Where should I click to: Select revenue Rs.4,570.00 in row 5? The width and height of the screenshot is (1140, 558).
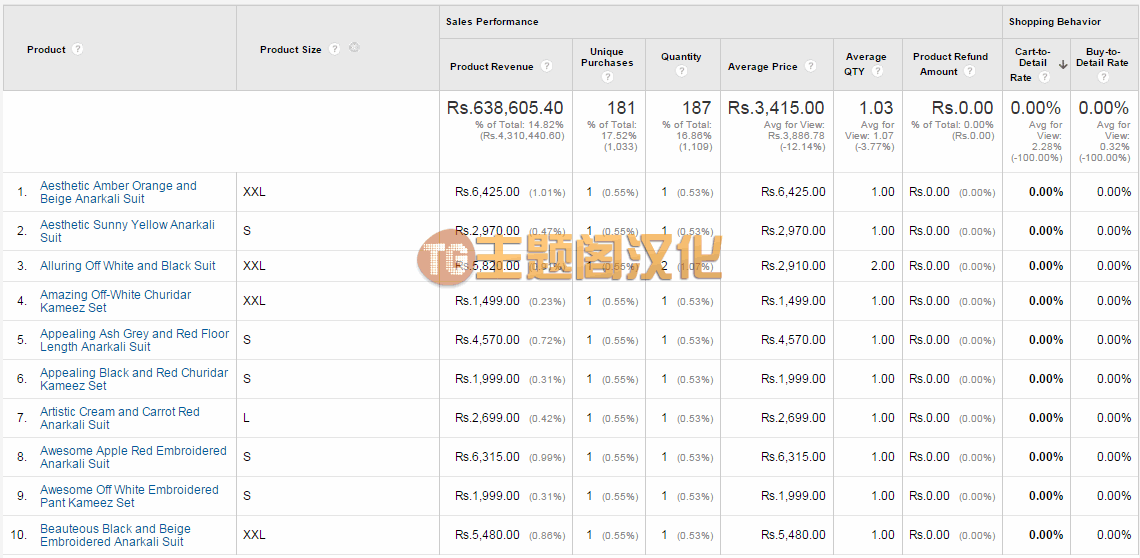(487, 340)
